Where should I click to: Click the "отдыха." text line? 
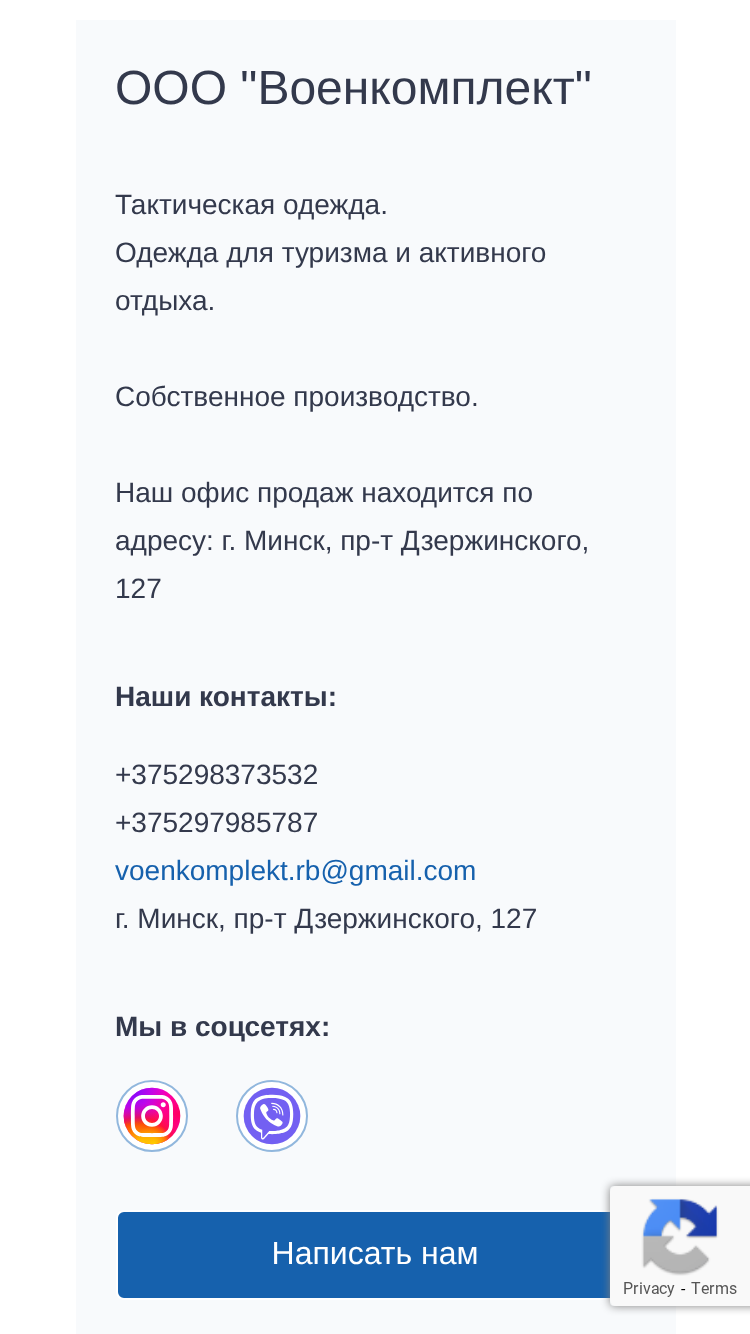(x=165, y=301)
